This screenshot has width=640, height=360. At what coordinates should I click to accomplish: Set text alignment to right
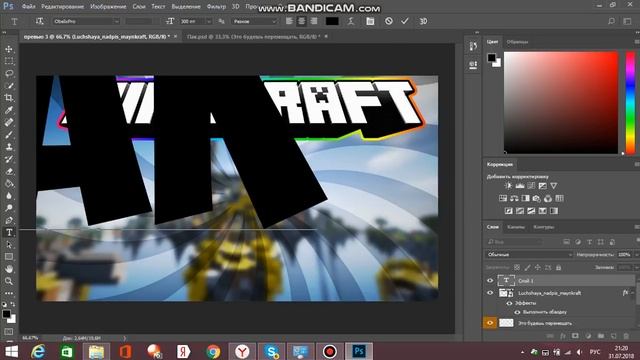point(314,21)
